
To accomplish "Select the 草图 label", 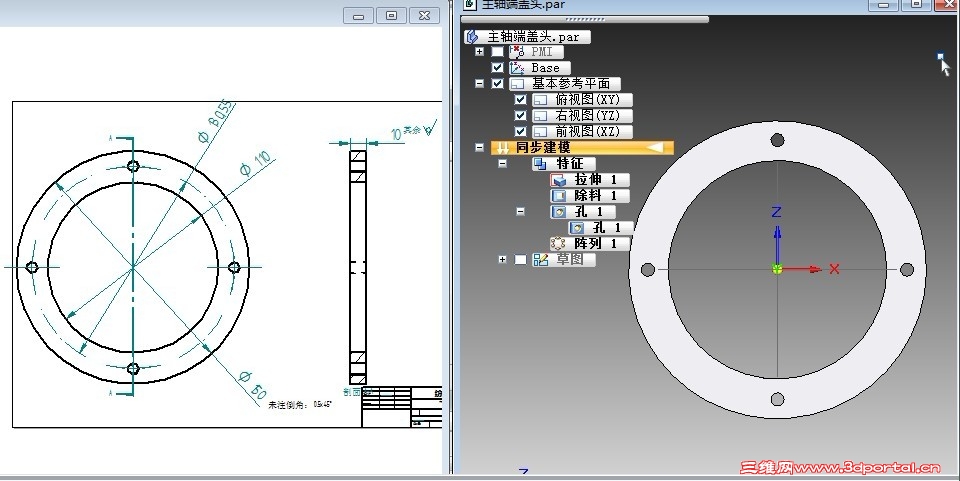I will (570, 259).
